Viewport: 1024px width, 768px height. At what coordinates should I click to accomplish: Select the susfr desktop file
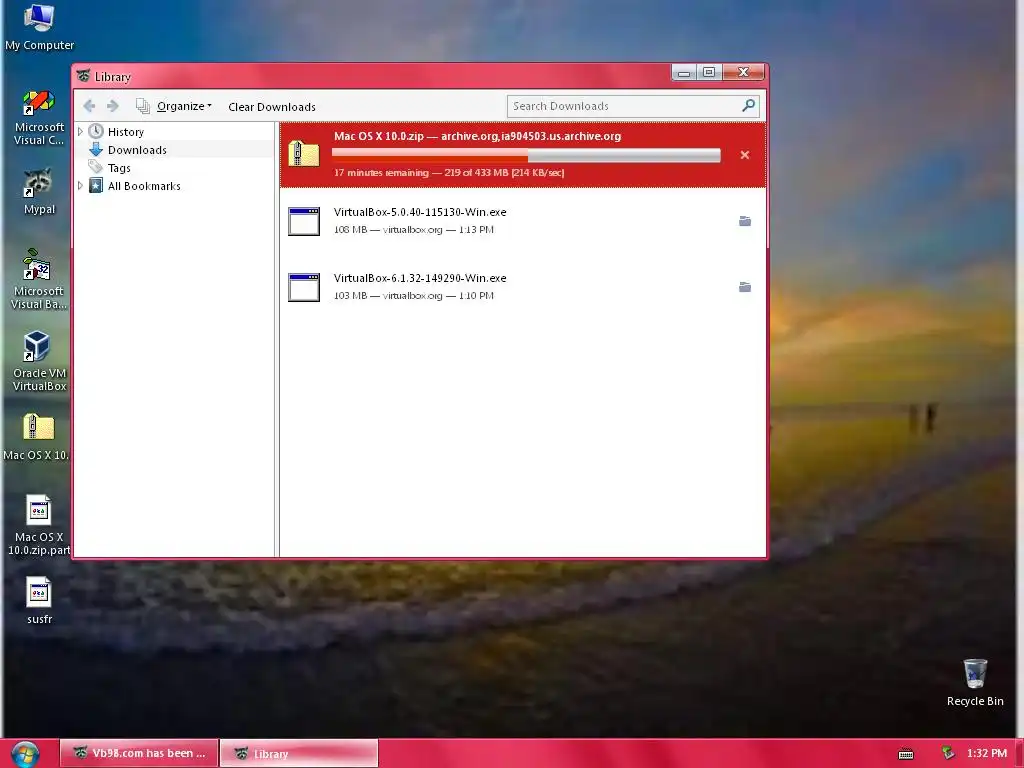click(x=39, y=600)
